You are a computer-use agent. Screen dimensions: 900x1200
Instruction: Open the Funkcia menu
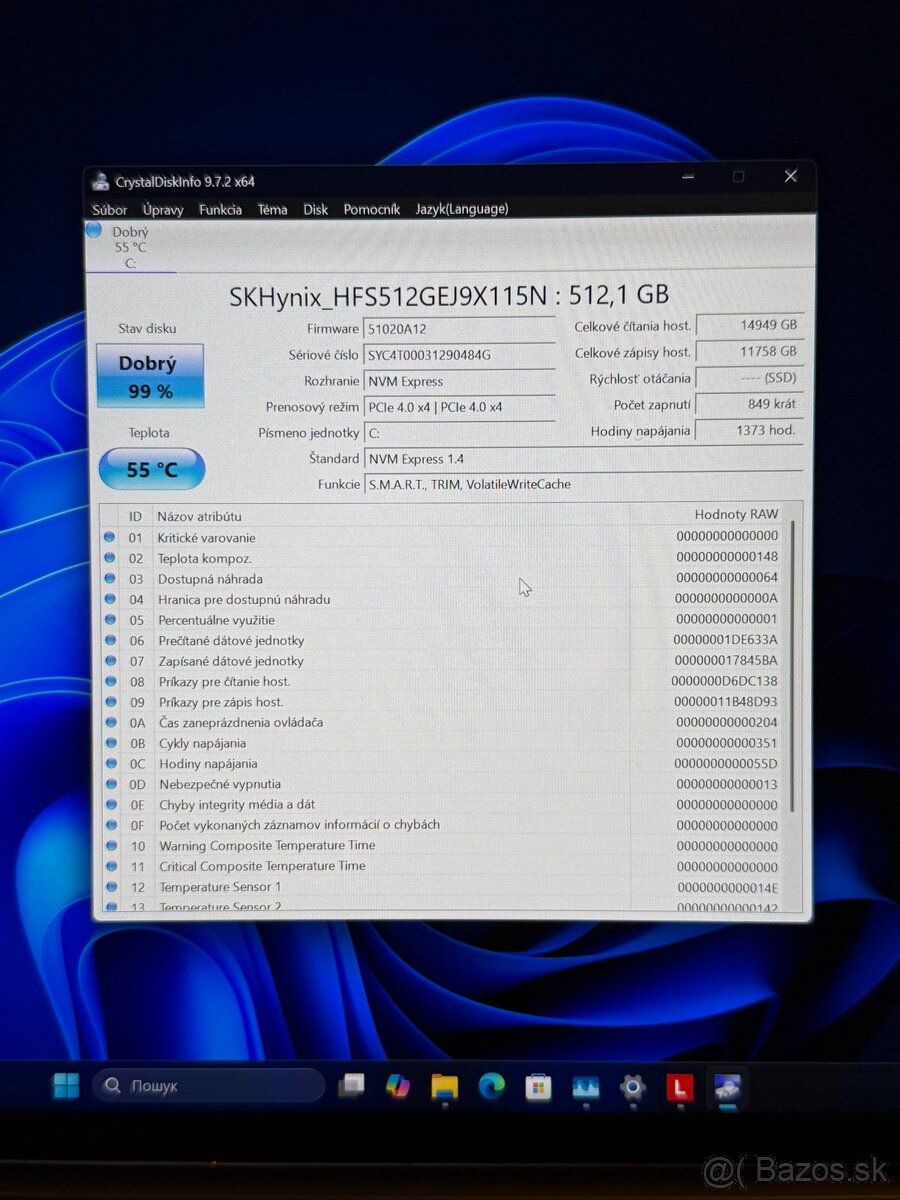click(220, 210)
